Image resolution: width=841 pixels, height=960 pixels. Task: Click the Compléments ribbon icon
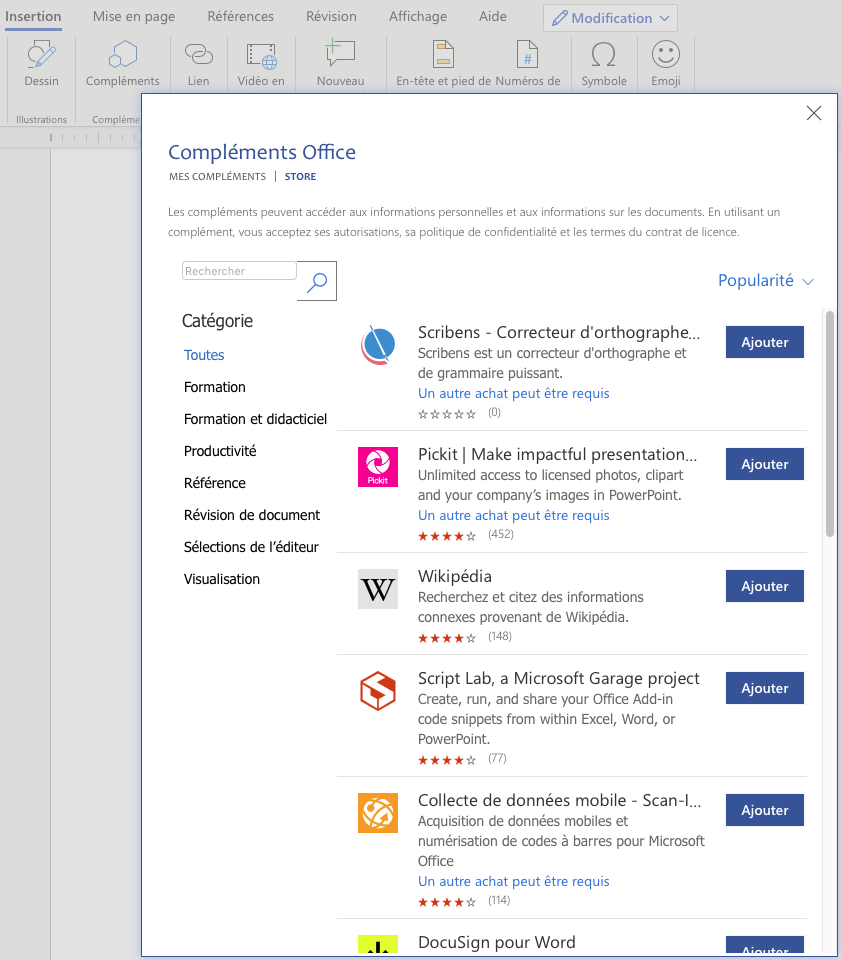122,63
